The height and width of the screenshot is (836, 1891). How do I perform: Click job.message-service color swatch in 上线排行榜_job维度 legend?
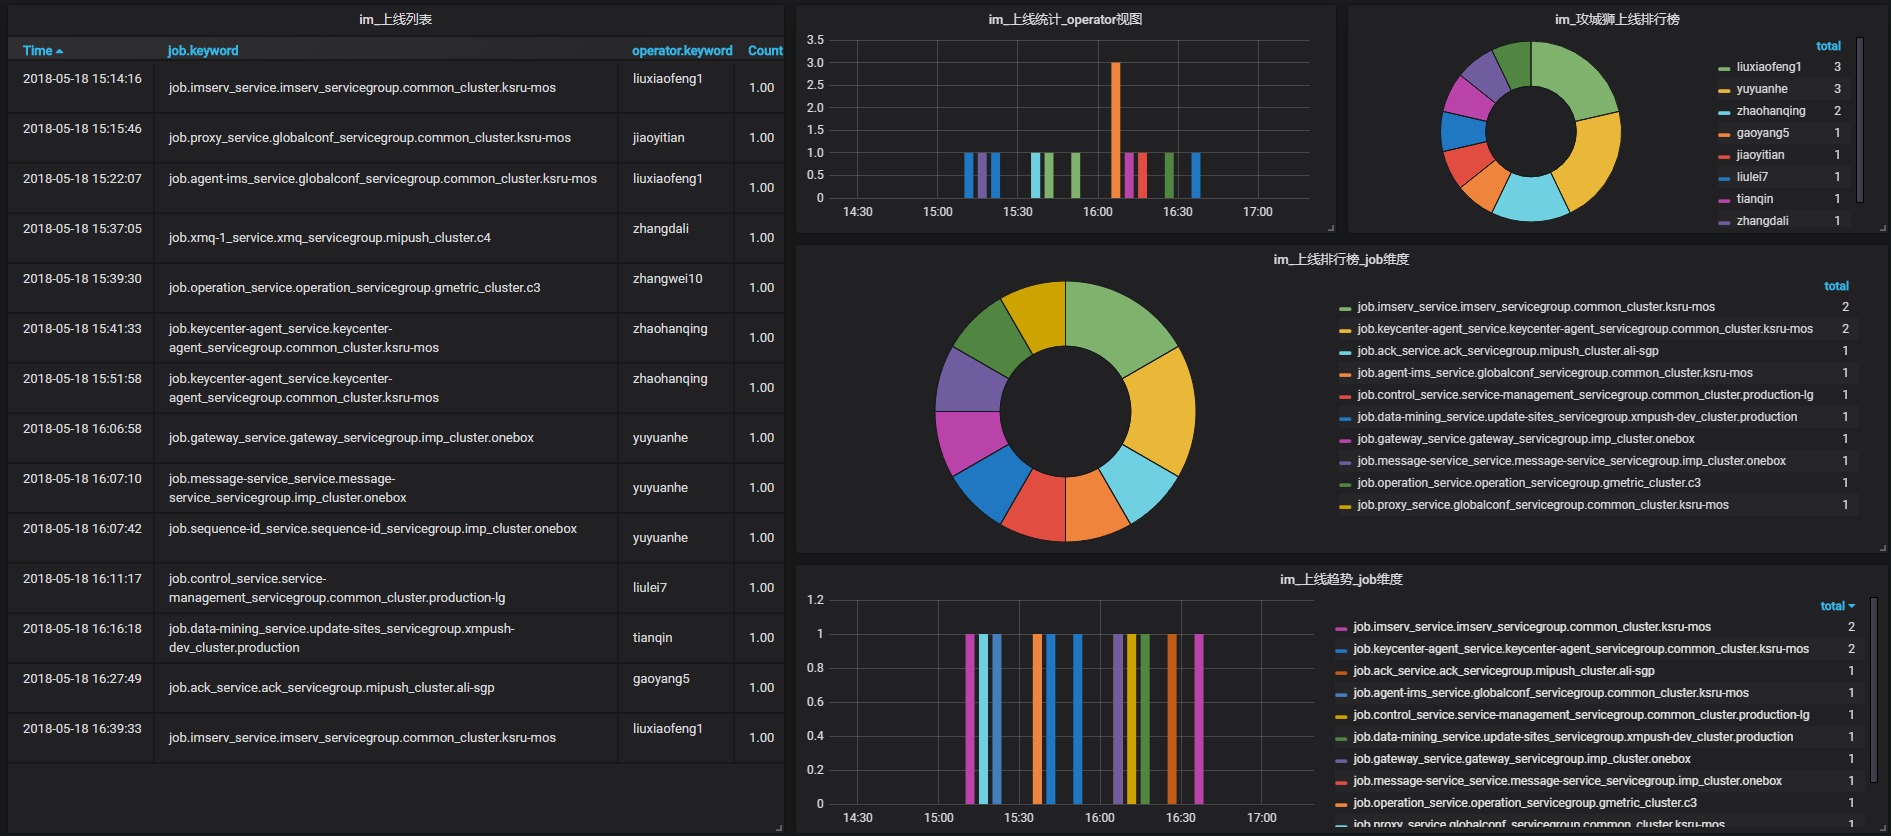click(1345, 462)
